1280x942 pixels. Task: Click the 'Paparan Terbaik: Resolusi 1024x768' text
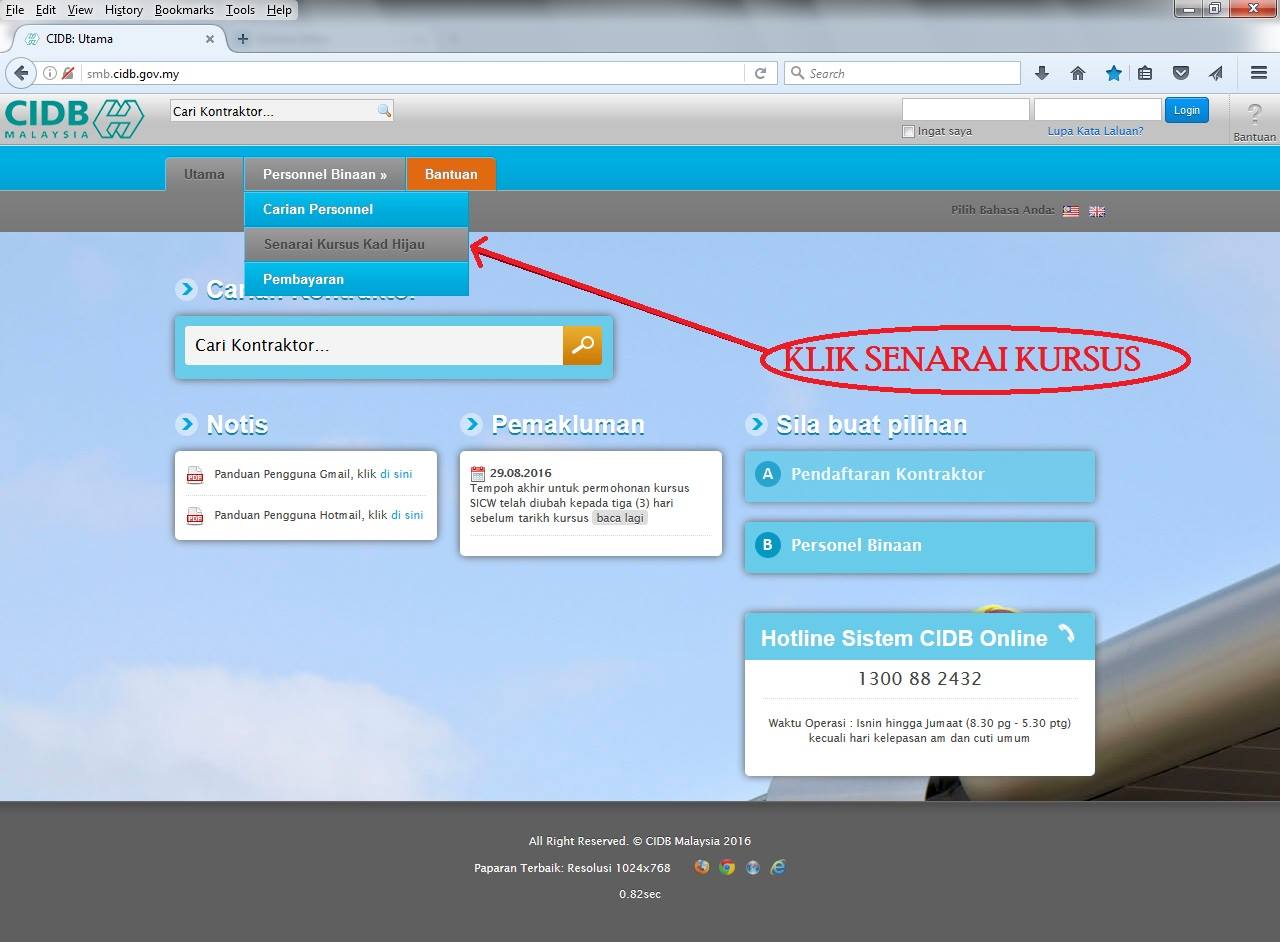click(573, 868)
